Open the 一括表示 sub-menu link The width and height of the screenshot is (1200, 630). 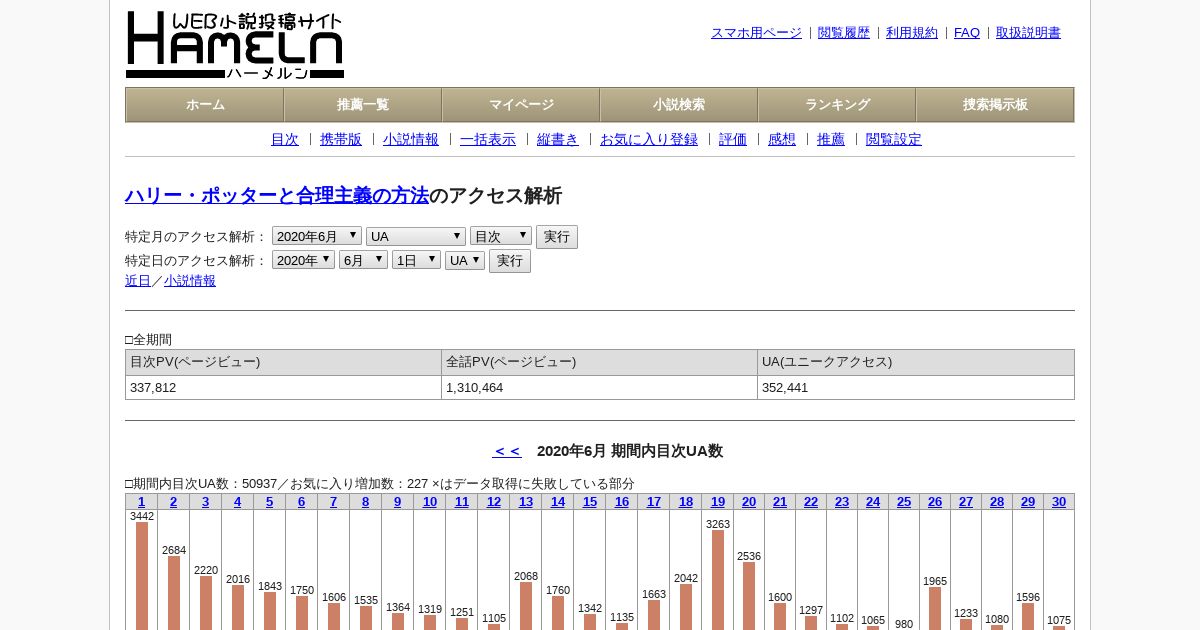(488, 140)
